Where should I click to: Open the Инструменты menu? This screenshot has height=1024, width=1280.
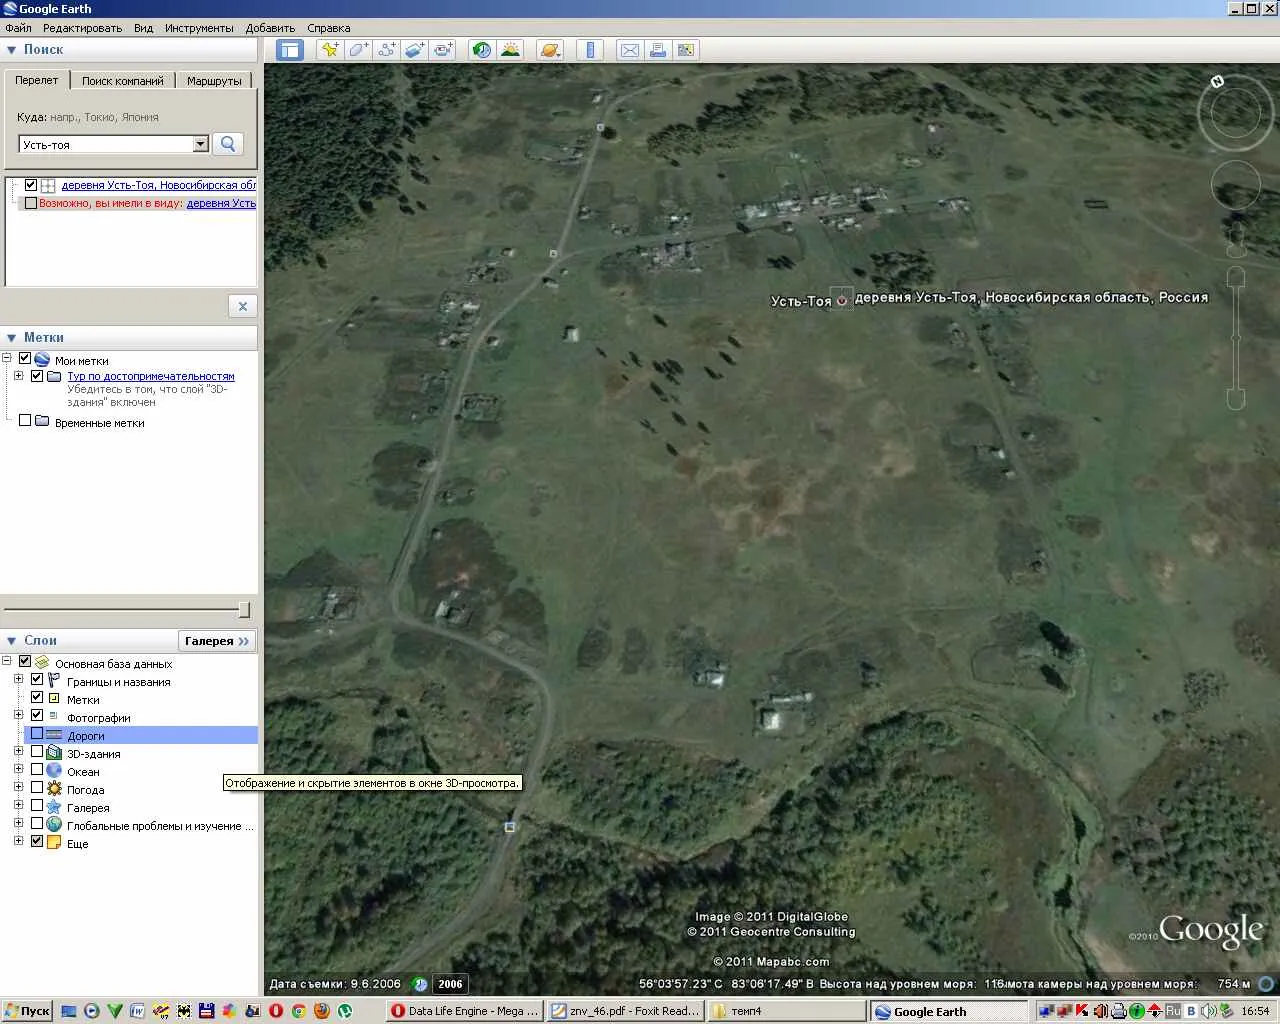pyautogui.click(x=199, y=28)
